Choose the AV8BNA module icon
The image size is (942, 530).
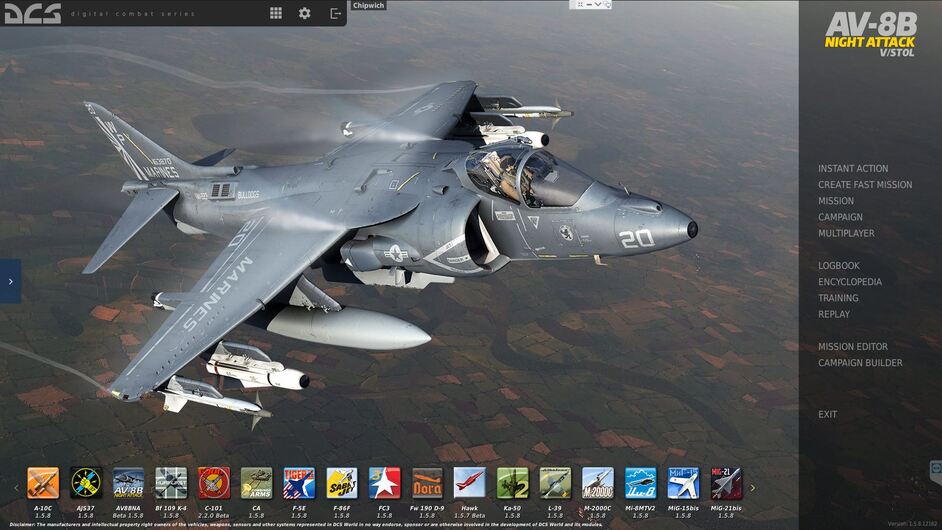click(x=128, y=483)
